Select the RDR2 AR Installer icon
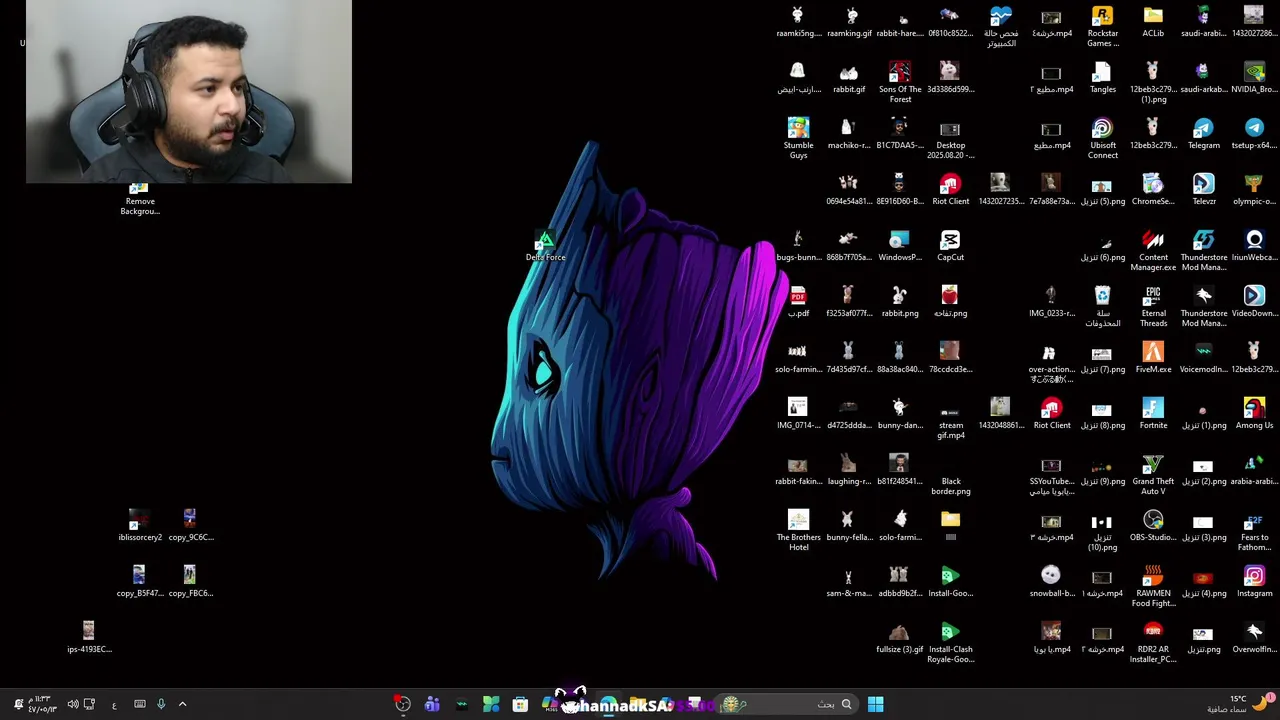 (x=1153, y=642)
